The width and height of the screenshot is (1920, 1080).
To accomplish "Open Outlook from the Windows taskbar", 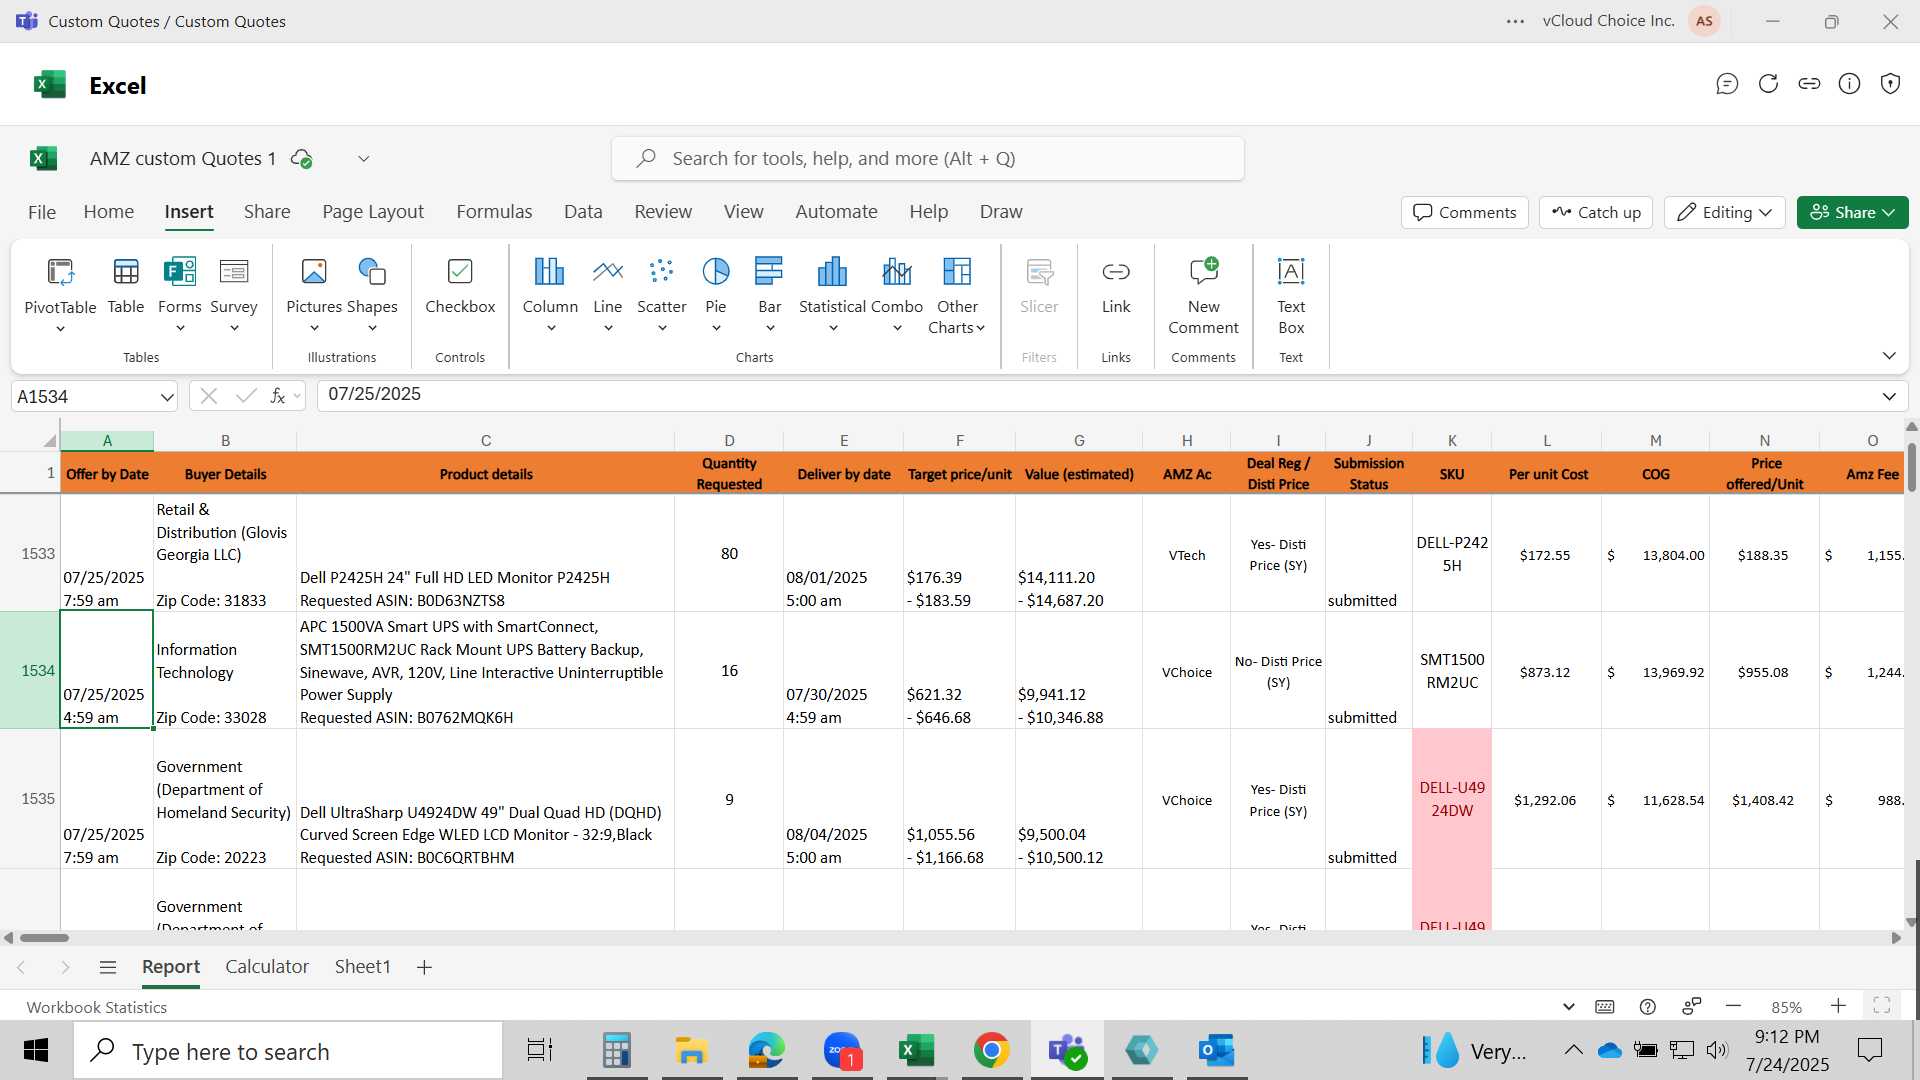I will [x=1216, y=1051].
